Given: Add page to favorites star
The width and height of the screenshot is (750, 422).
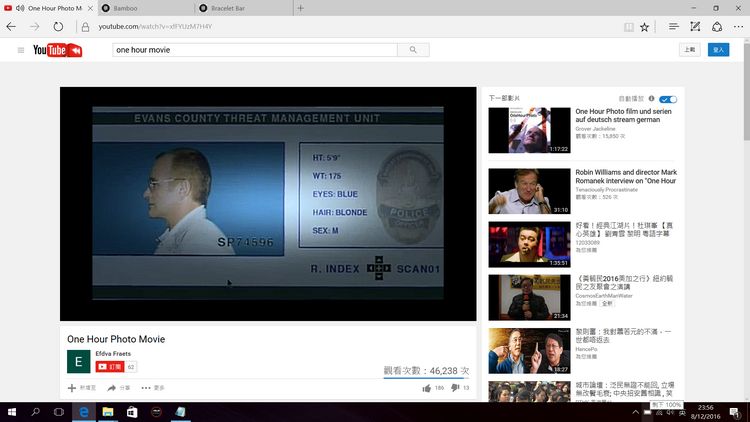Looking at the screenshot, I should pos(644,27).
